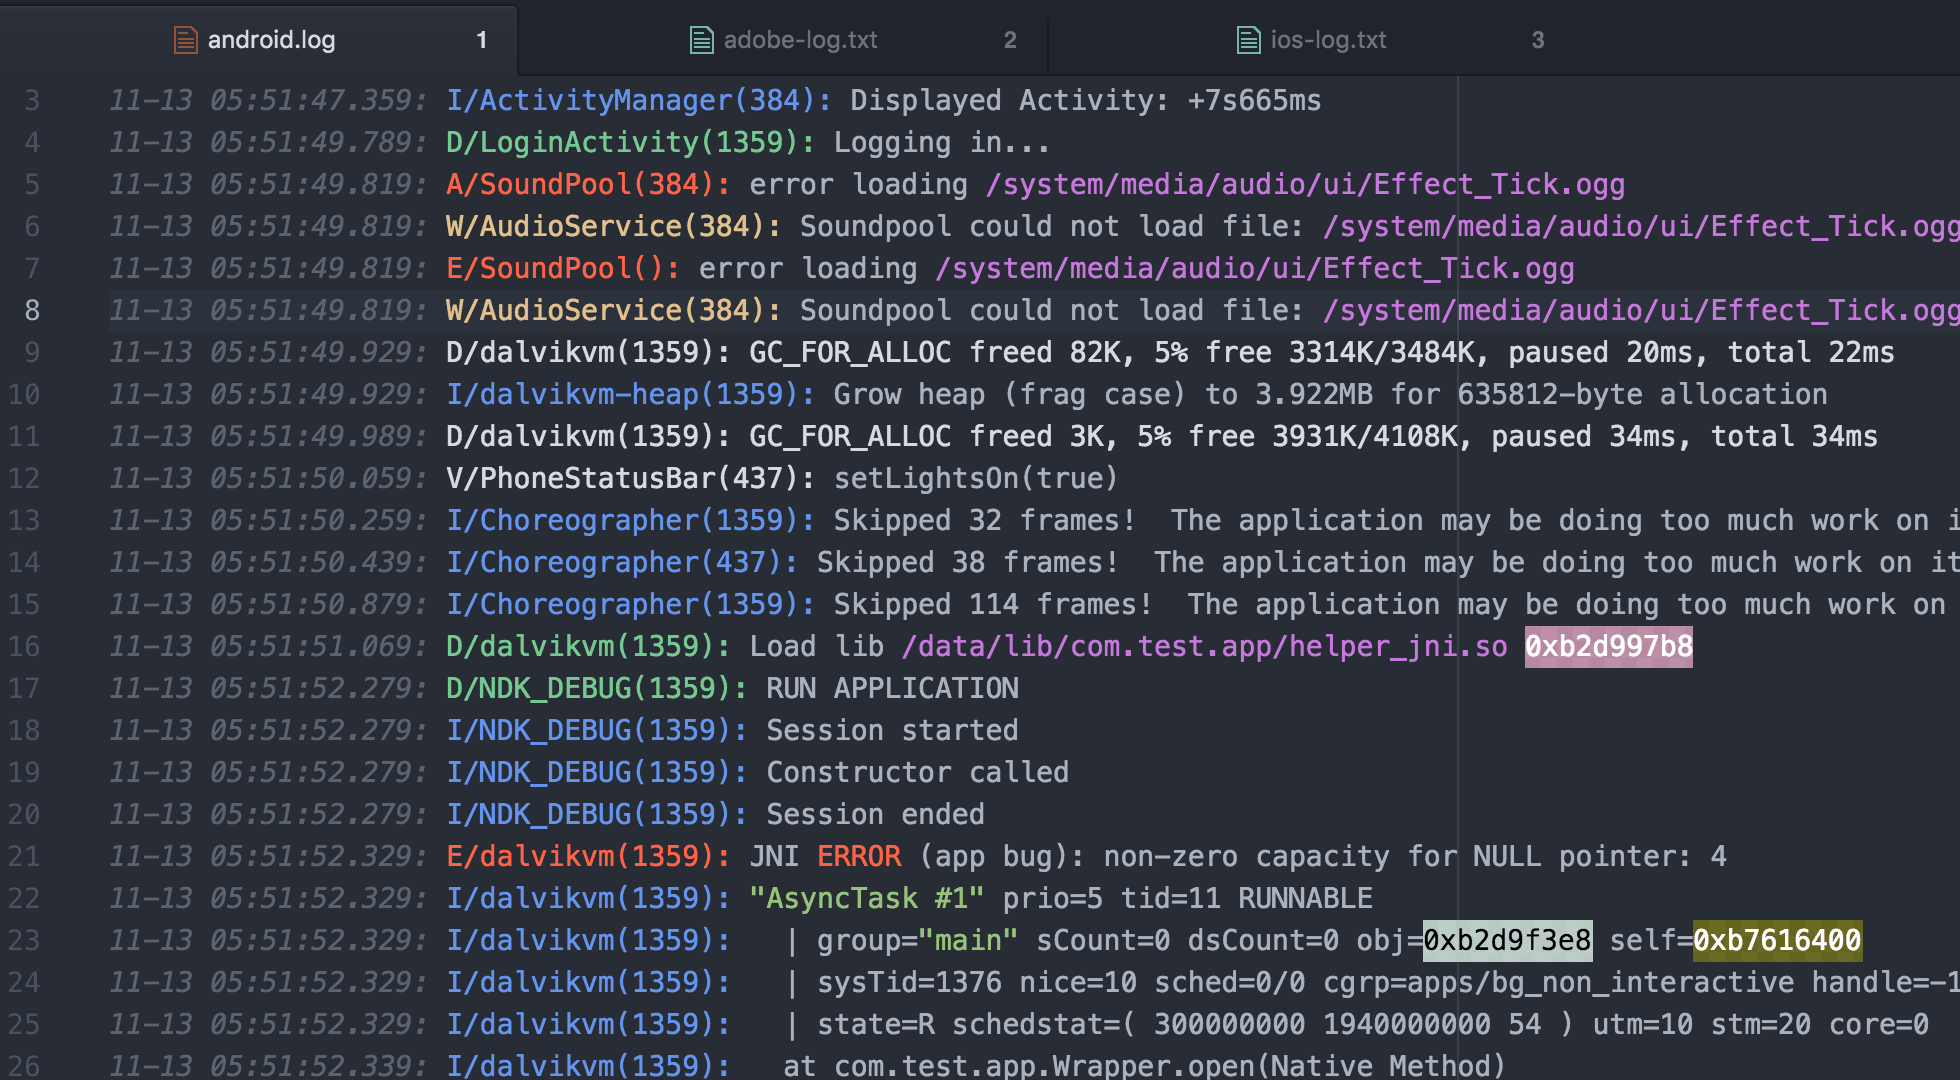Click E/SoundPool() tag on line 7
Screen dimensions: 1960x1080
[564, 268]
